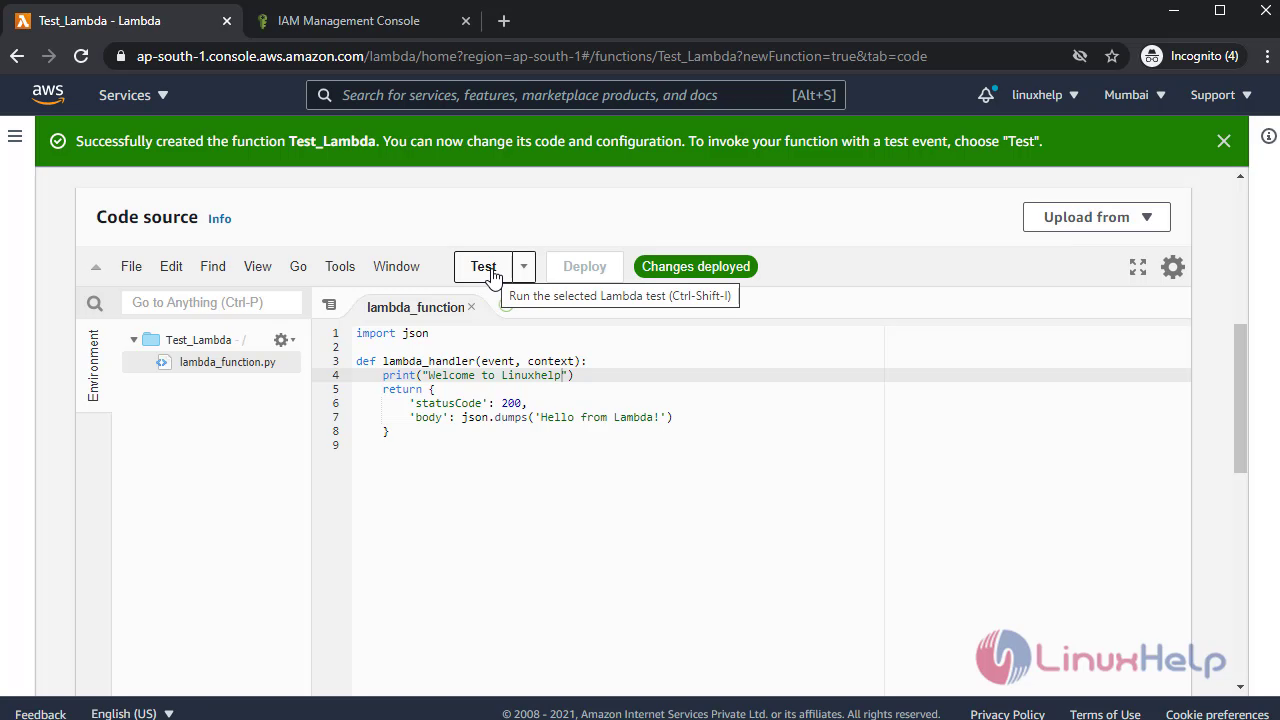Click the scrollbar down arrow
Screen dimensions: 1280x720
[x=1240, y=687]
